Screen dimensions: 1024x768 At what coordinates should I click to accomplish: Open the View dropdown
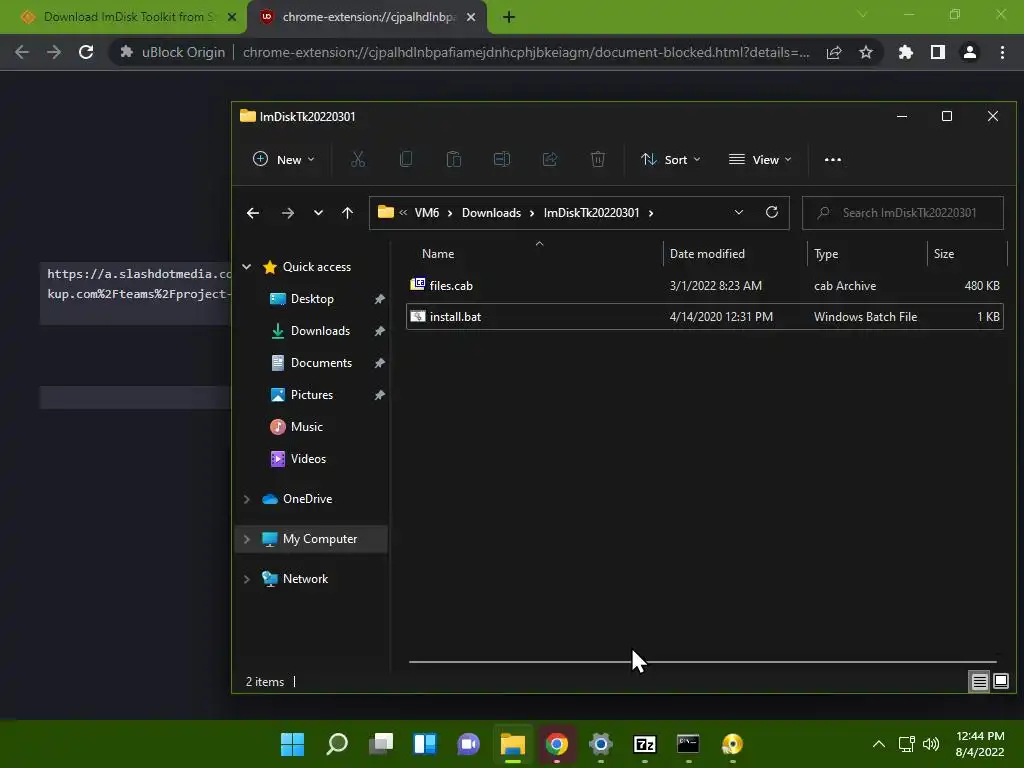pos(760,159)
